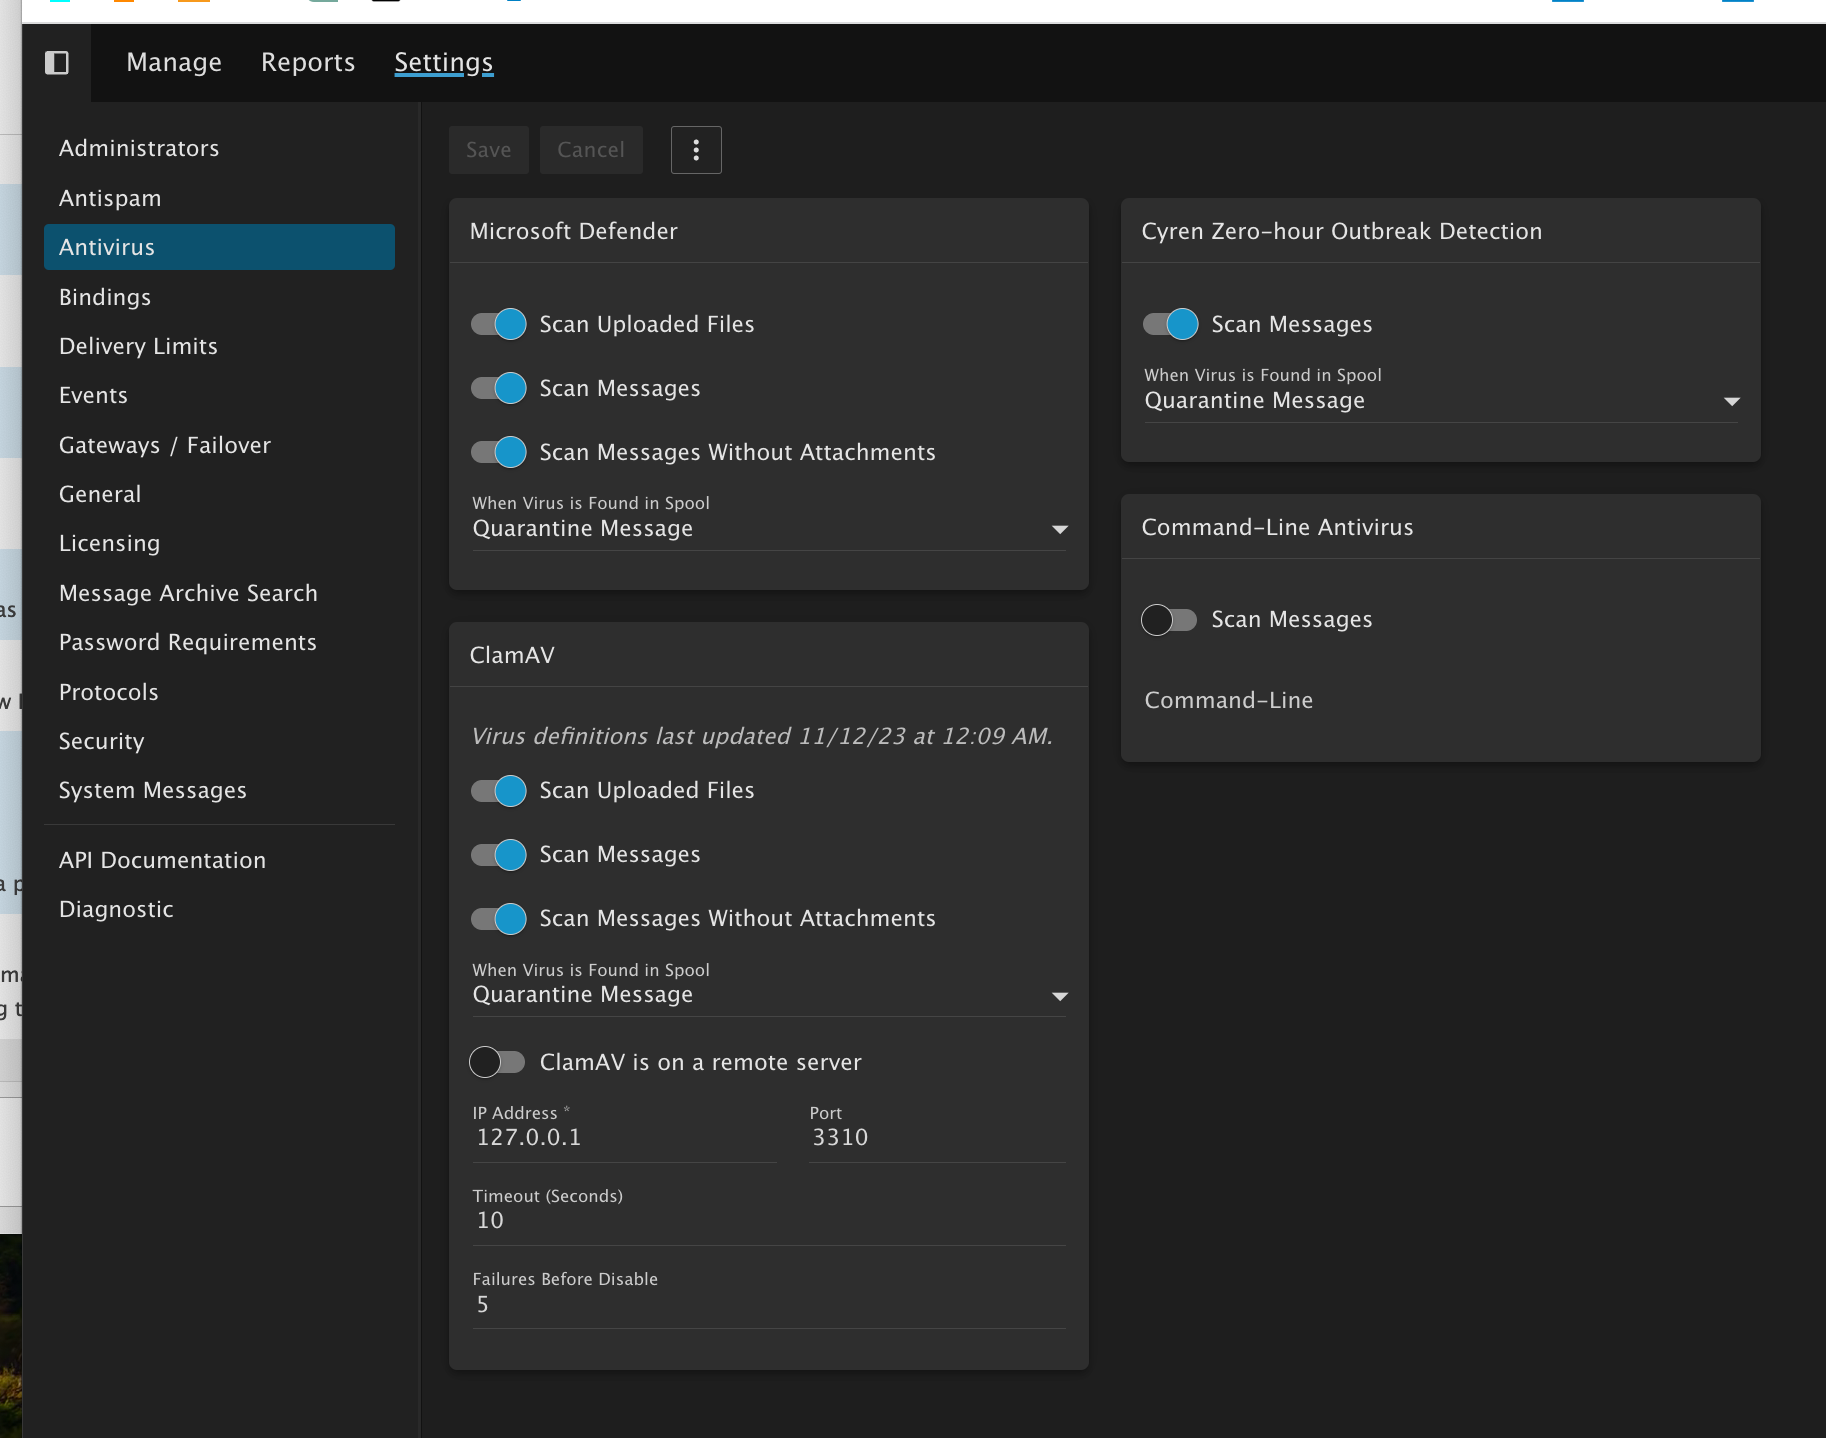Click the ClamAV Port field
This screenshot has height=1438, width=1826.
click(936, 1138)
